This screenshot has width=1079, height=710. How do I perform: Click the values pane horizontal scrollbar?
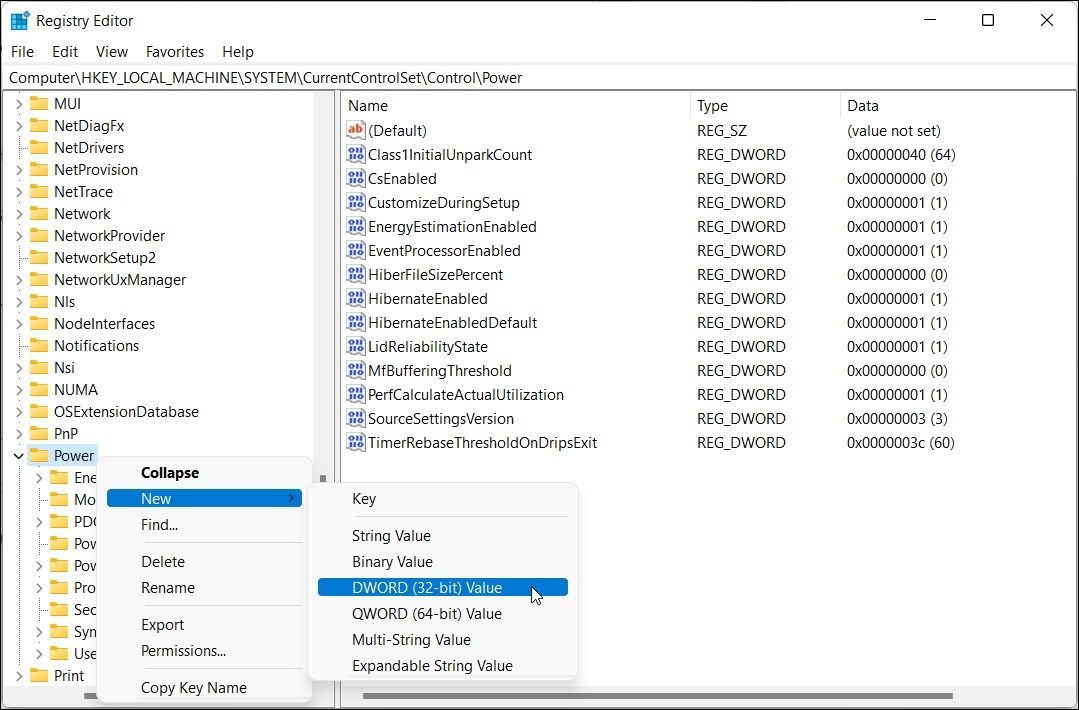[658, 696]
